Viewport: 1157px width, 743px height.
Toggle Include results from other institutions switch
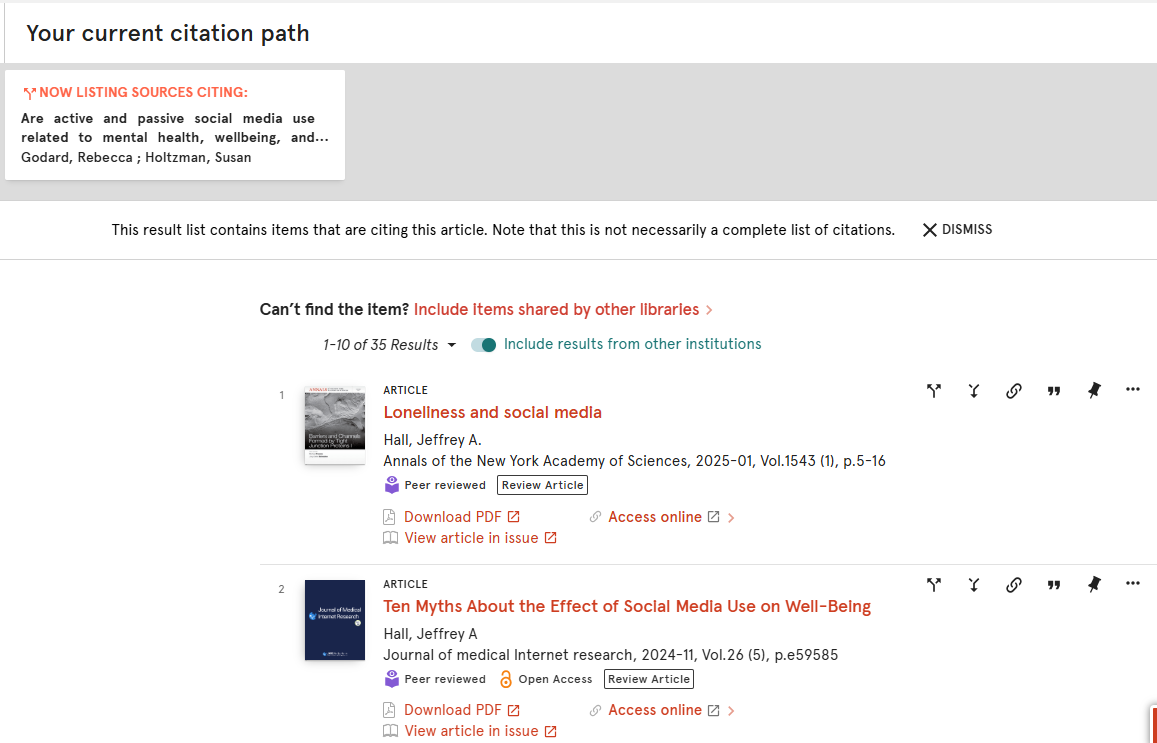483,345
